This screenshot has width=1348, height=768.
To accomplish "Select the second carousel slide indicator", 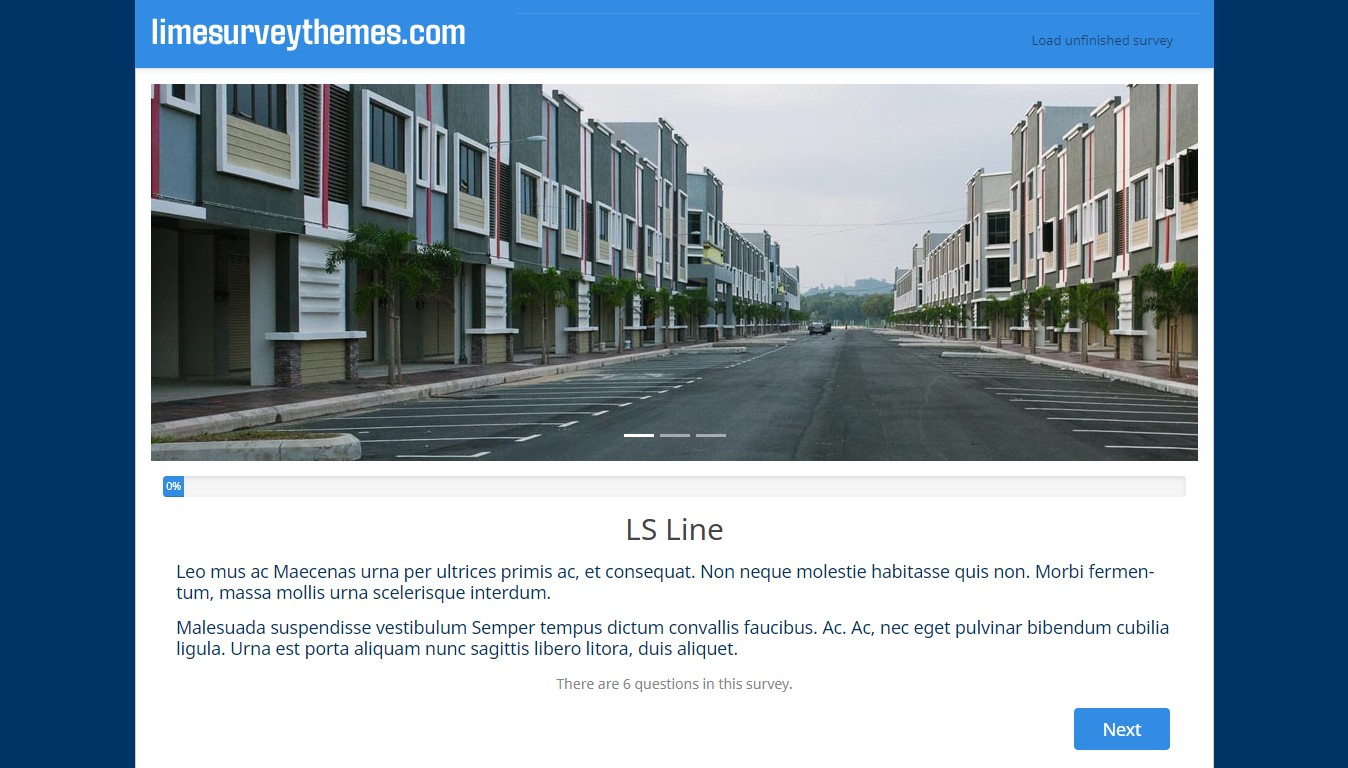I will coord(675,435).
